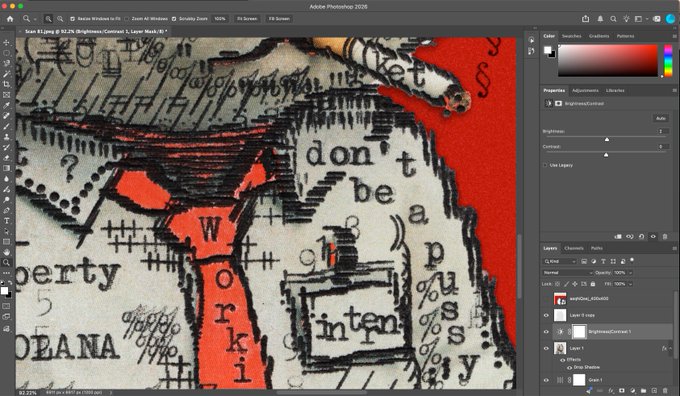This screenshot has width=680, height=396.
Task: Select the Pen tool
Action: coord(7,210)
